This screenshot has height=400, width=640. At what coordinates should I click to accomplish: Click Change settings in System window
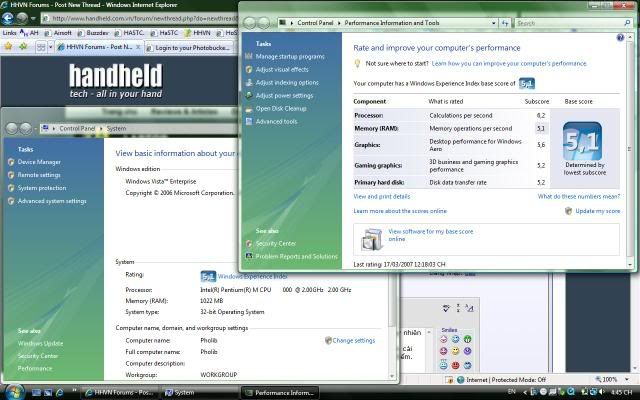(x=353, y=340)
